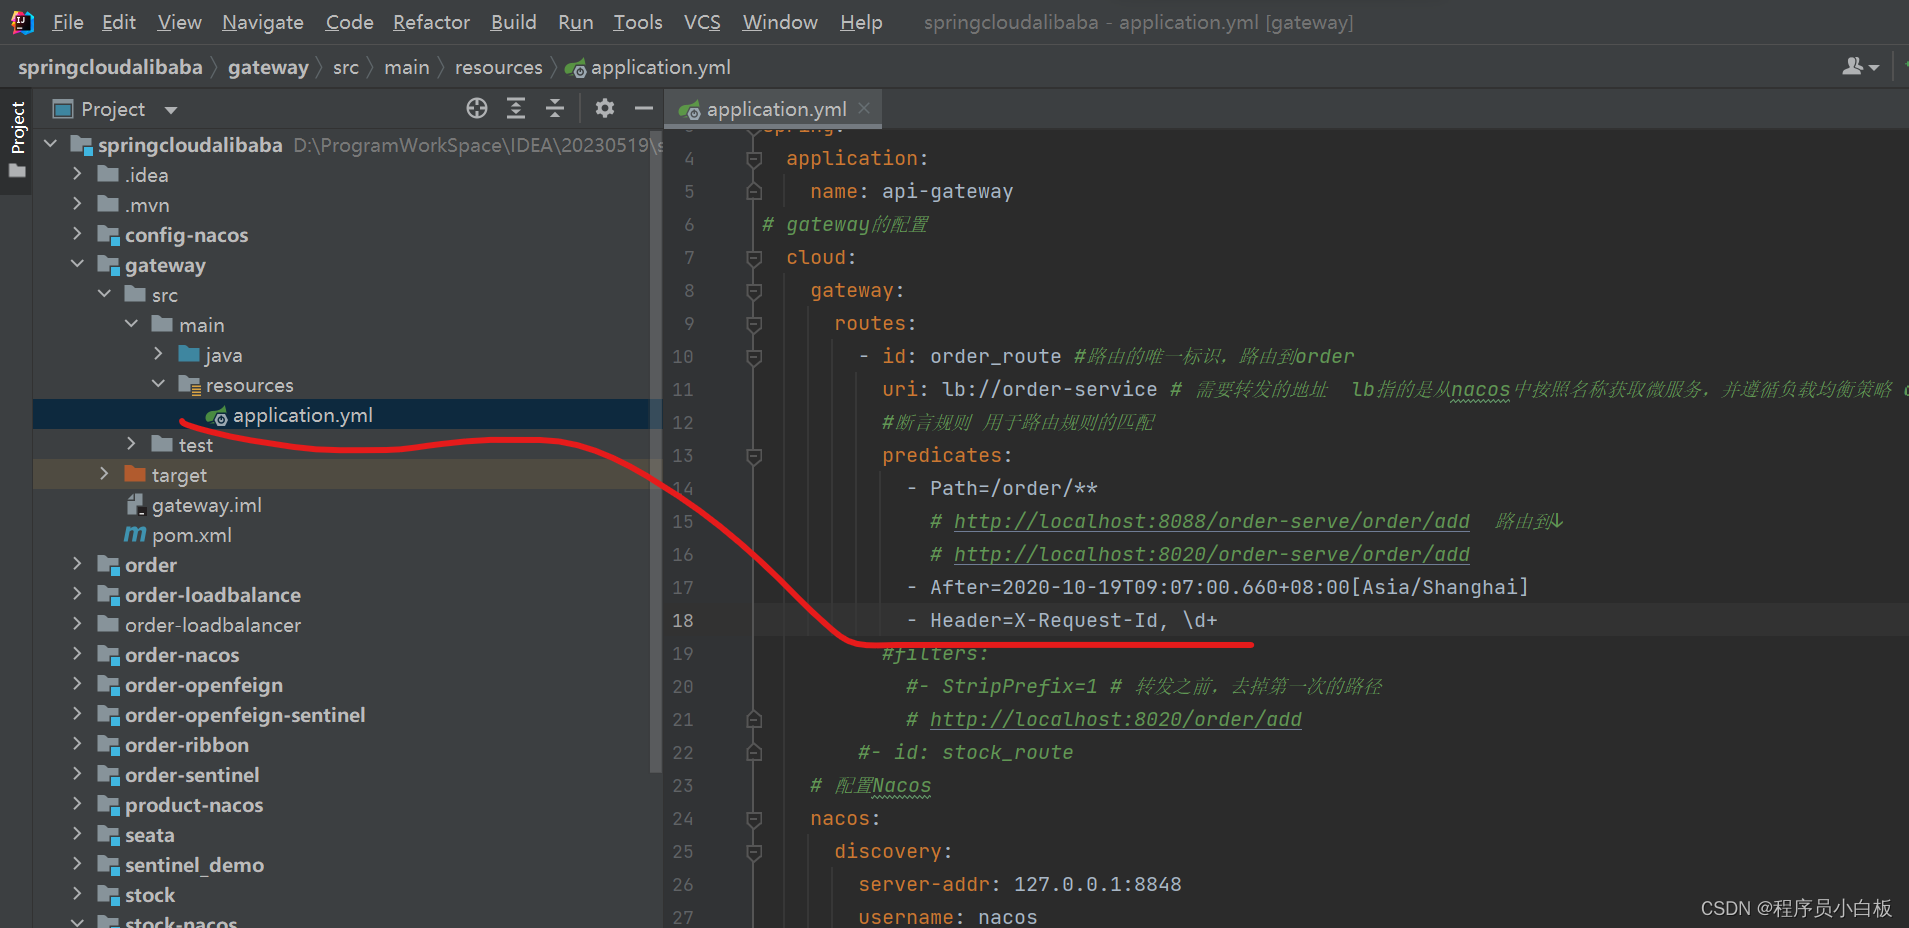The width and height of the screenshot is (1909, 928).
Task: Toggle the Project tool window side tab
Action: click(17, 138)
